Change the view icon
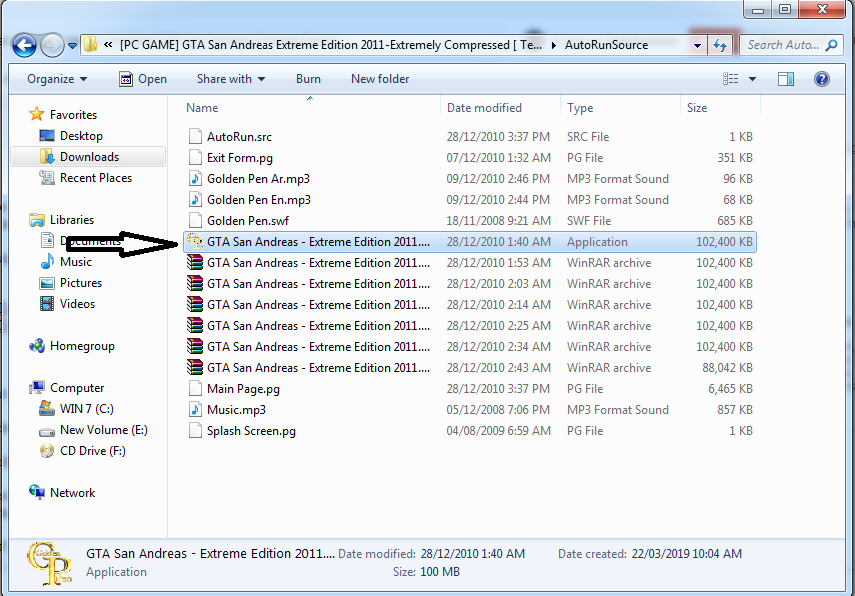Image resolution: width=855 pixels, height=596 pixels. [731, 79]
